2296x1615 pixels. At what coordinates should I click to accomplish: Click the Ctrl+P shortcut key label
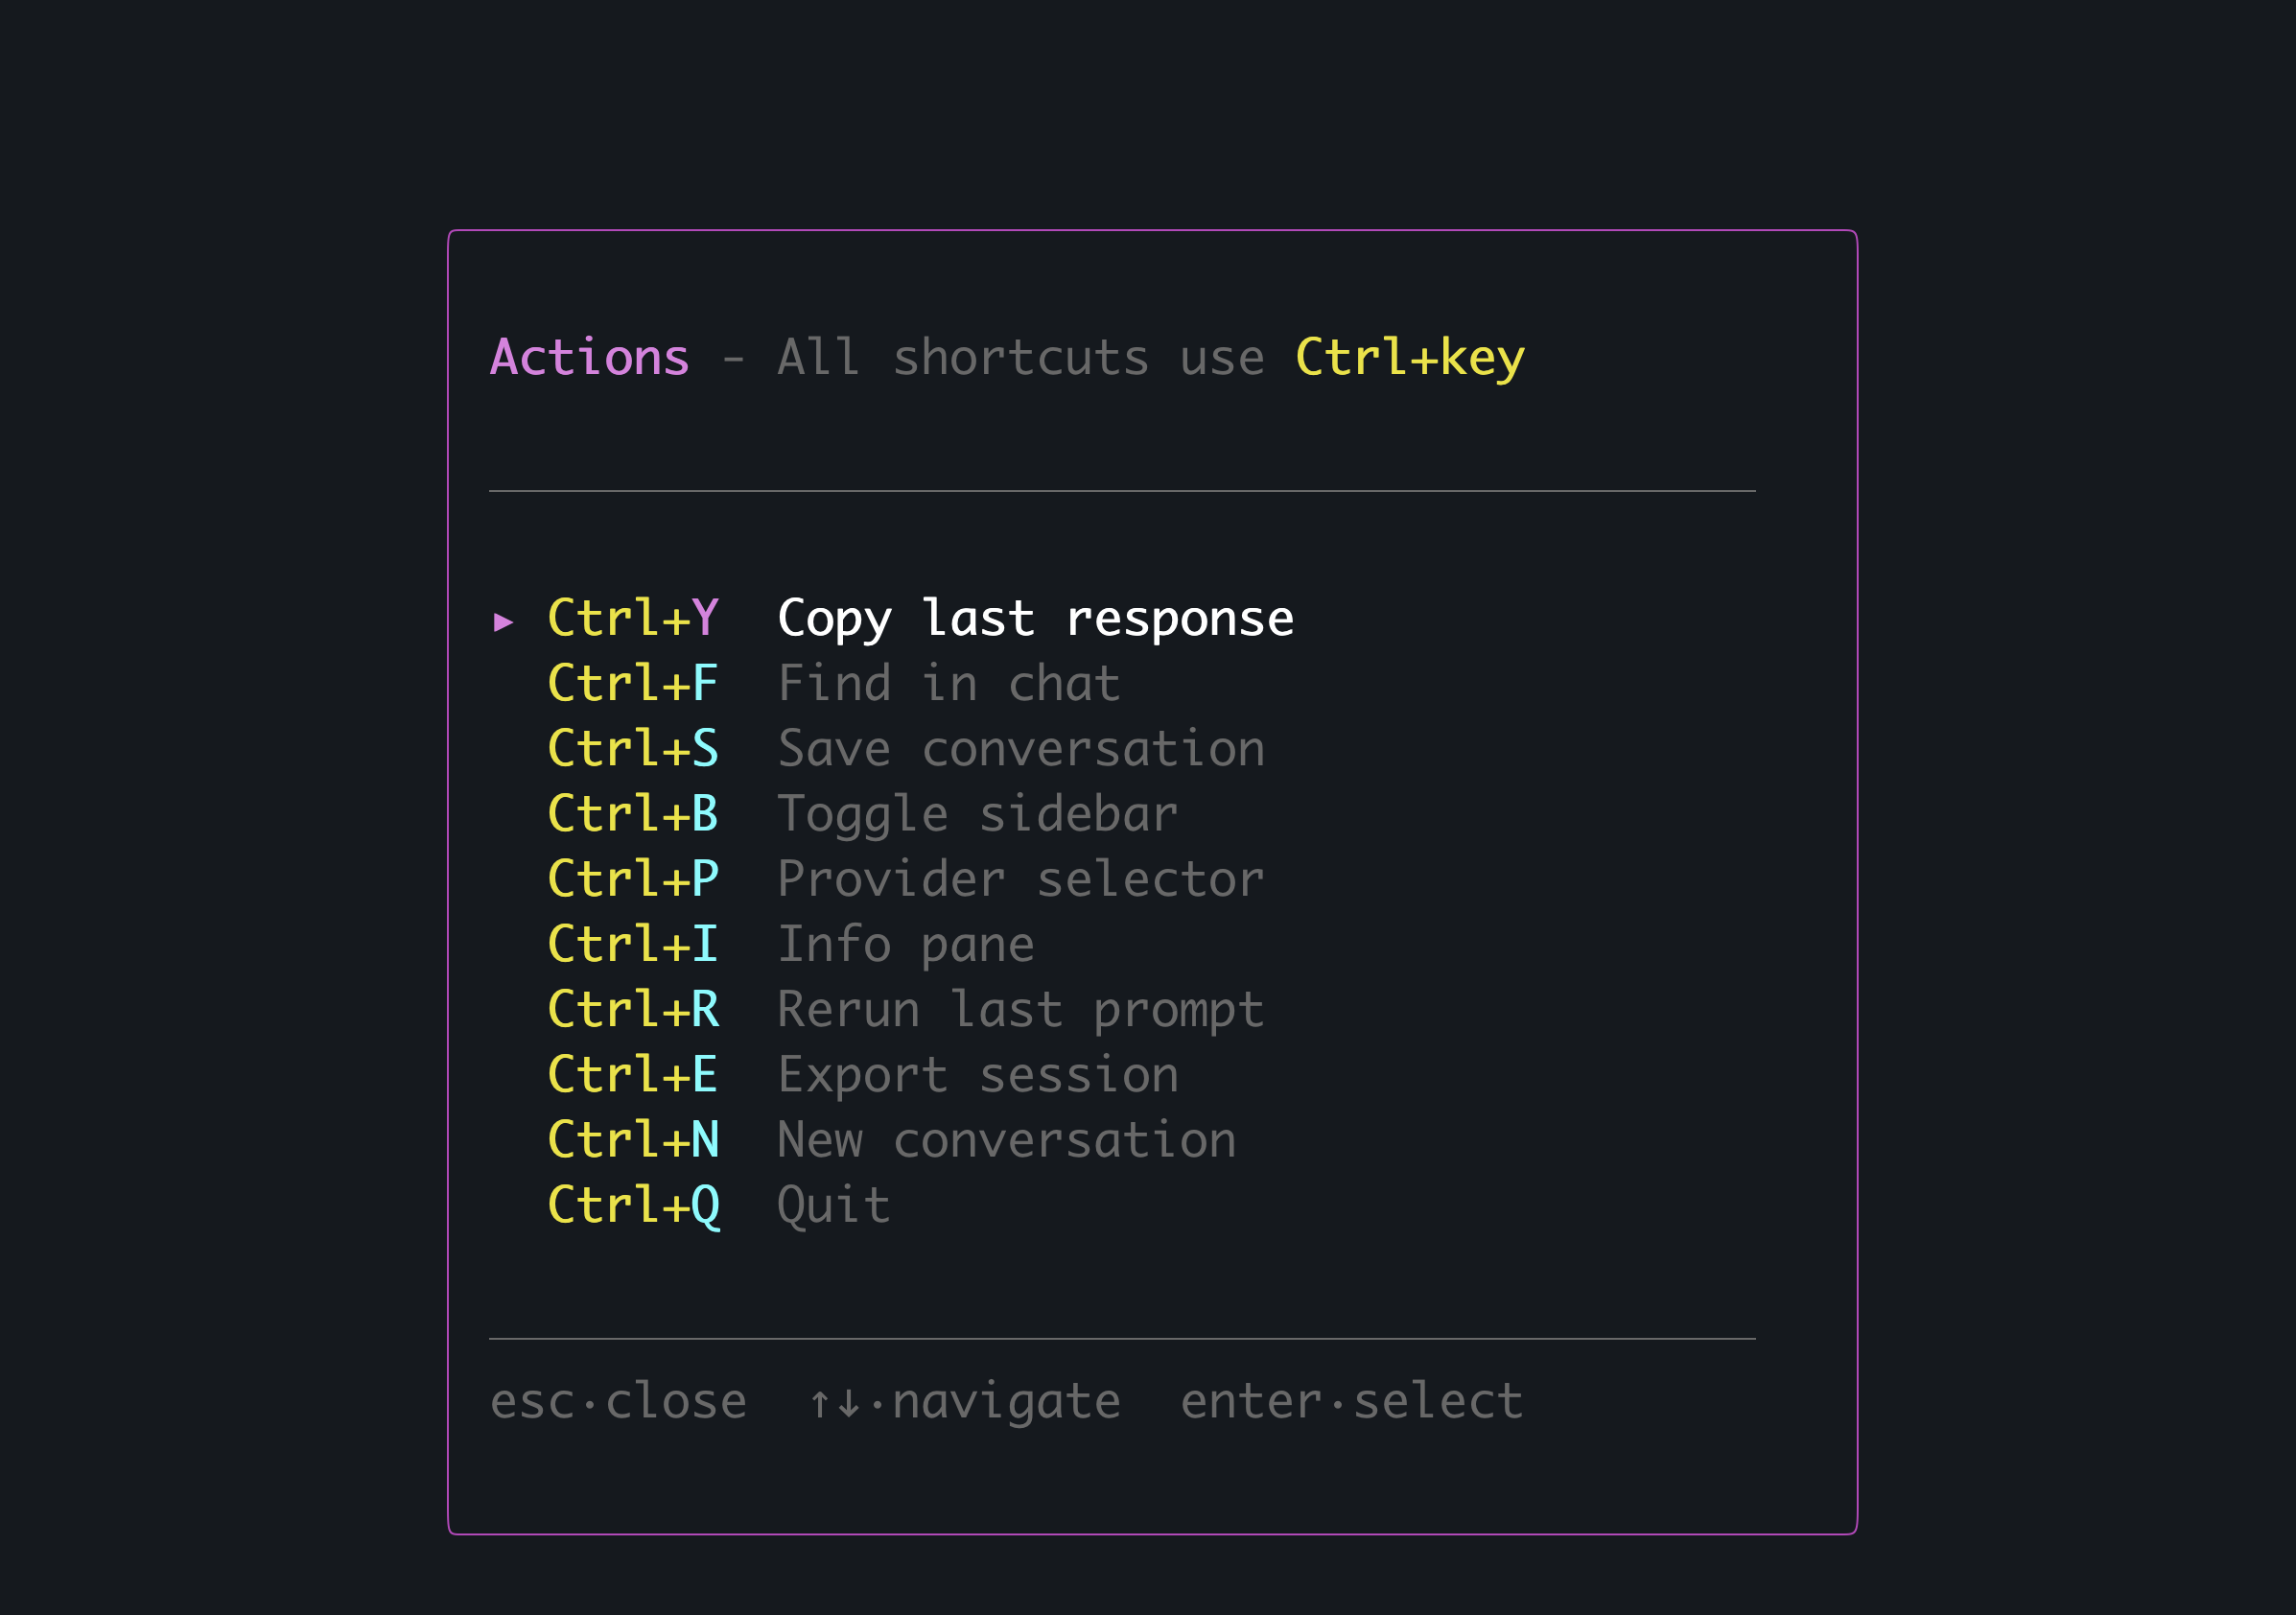click(633, 879)
